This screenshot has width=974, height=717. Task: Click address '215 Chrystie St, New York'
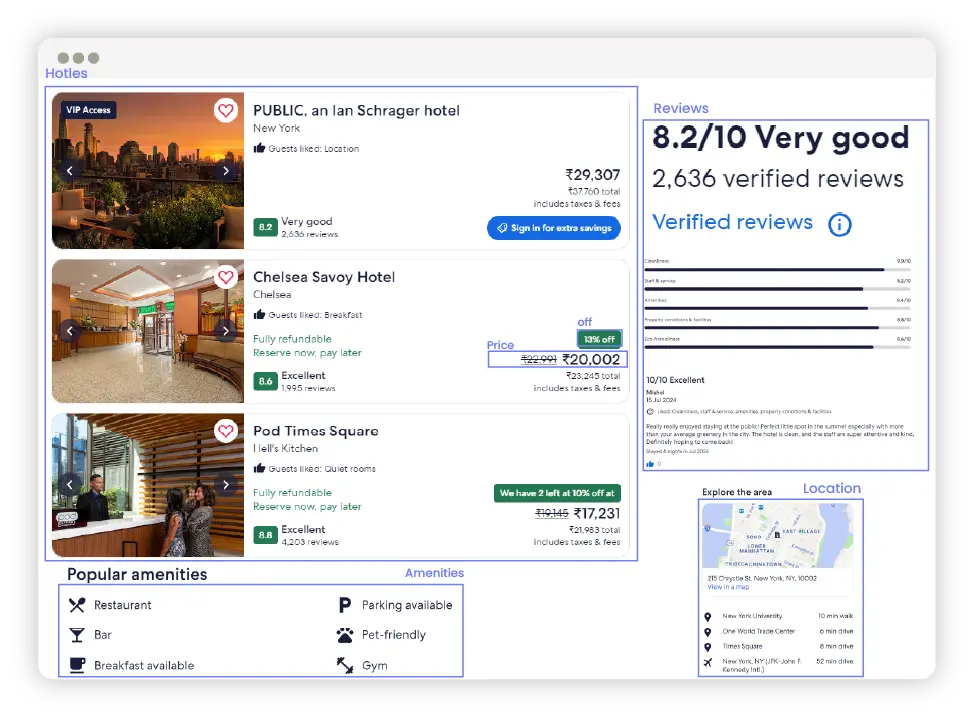(762, 578)
